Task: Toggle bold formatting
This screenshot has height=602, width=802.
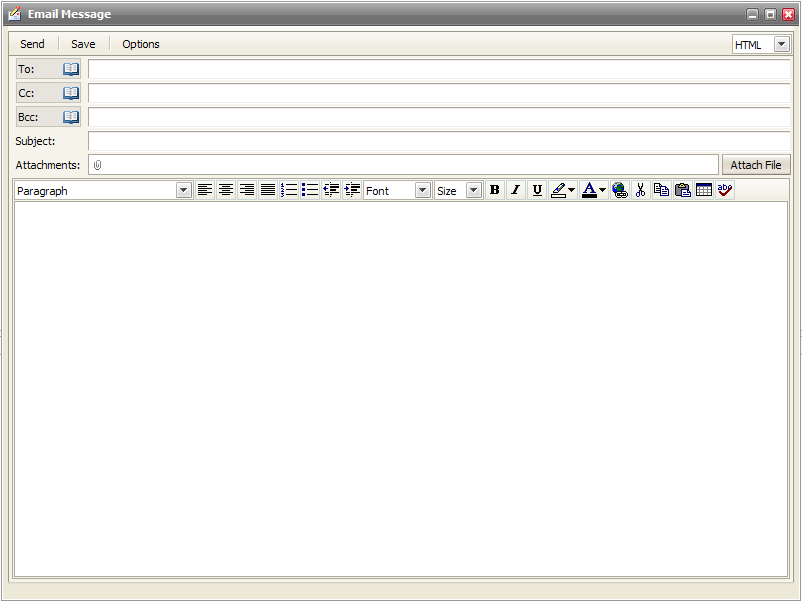Action: tap(494, 190)
